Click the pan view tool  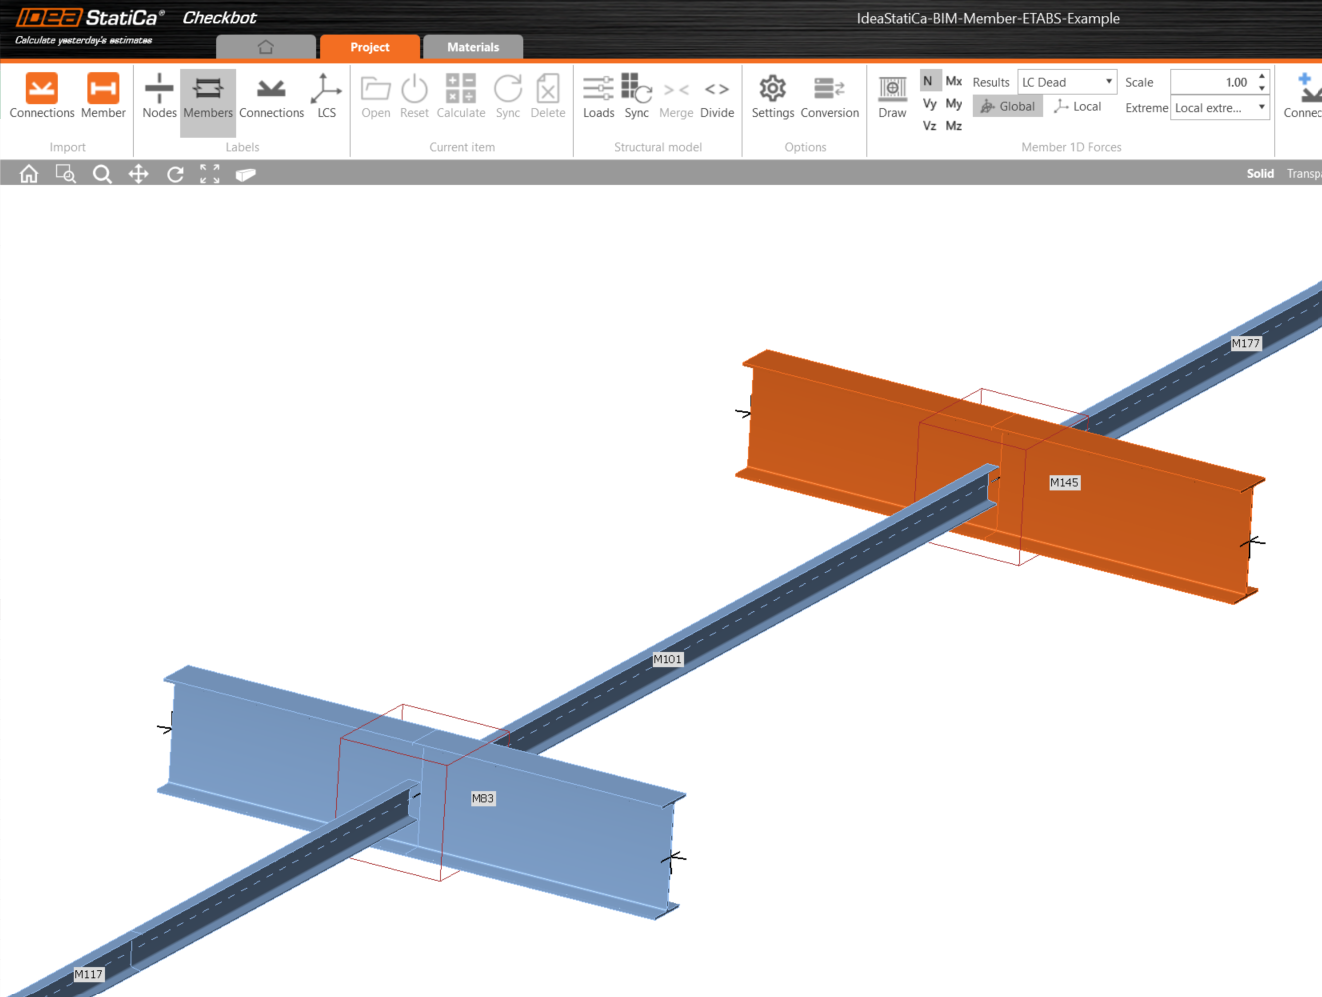138,174
